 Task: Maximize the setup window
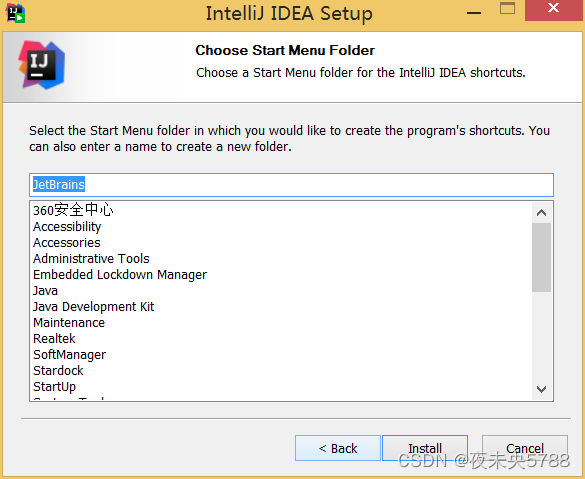tap(507, 8)
